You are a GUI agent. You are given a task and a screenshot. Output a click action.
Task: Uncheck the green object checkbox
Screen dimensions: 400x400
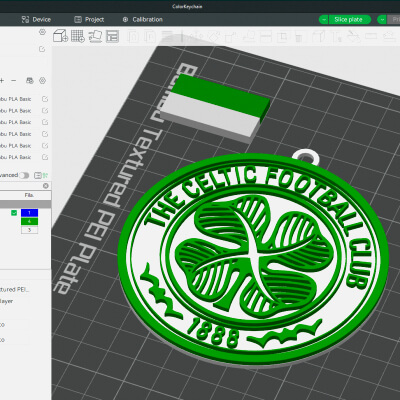pos(14,213)
